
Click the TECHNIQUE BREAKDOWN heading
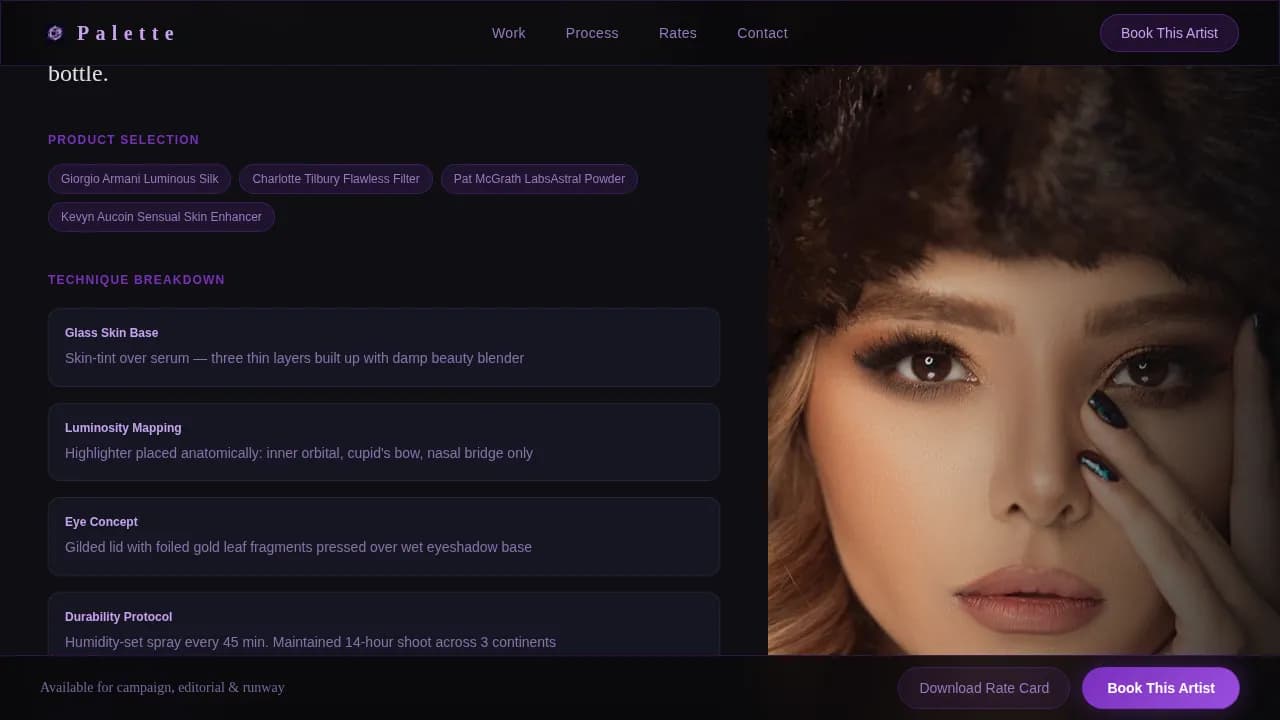136,280
